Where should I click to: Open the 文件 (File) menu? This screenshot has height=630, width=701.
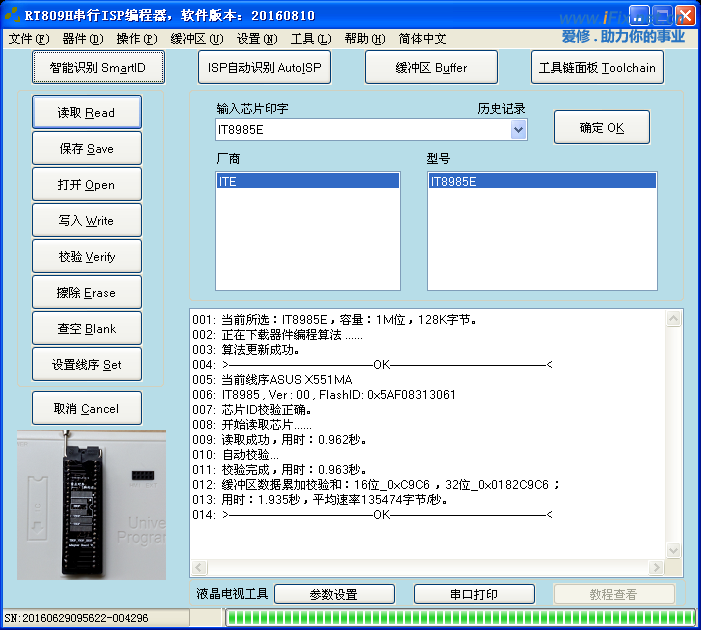click(x=28, y=39)
